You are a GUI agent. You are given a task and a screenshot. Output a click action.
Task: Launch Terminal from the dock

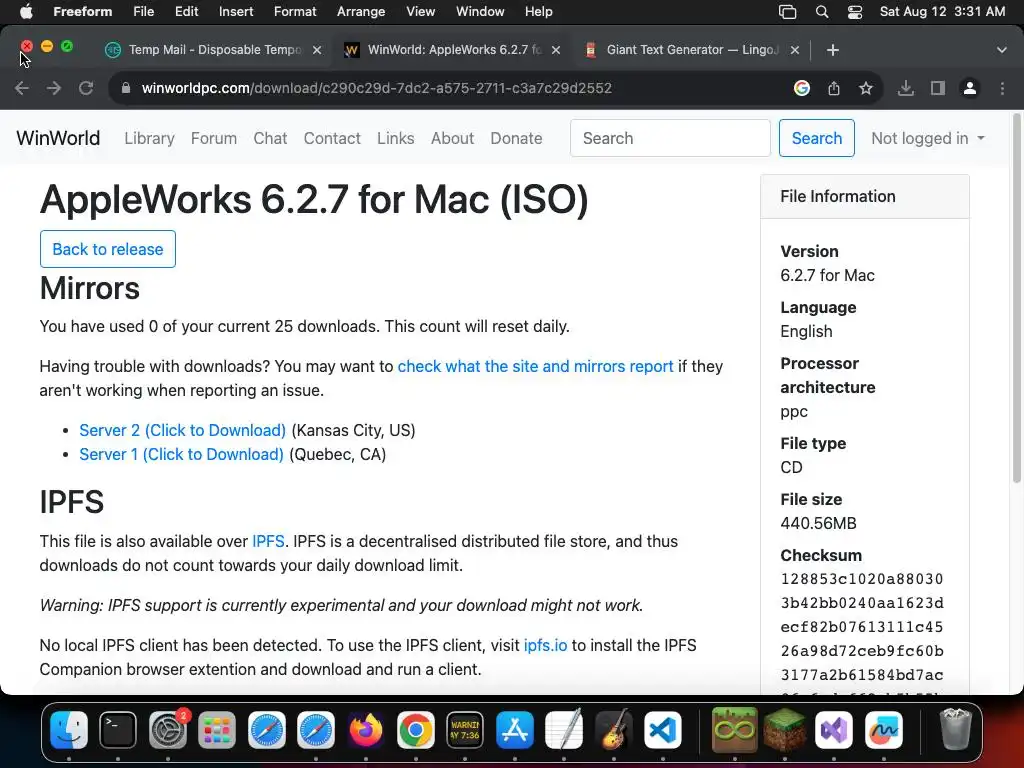coord(118,729)
